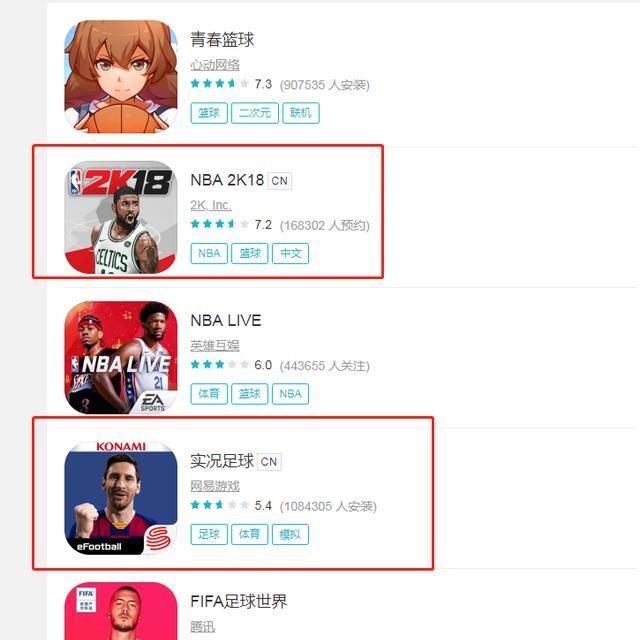Image resolution: width=640 pixels, height=640 pixels.
Task: Visit the 2K, Inc. developer link
Action: [x=211, y=205]
